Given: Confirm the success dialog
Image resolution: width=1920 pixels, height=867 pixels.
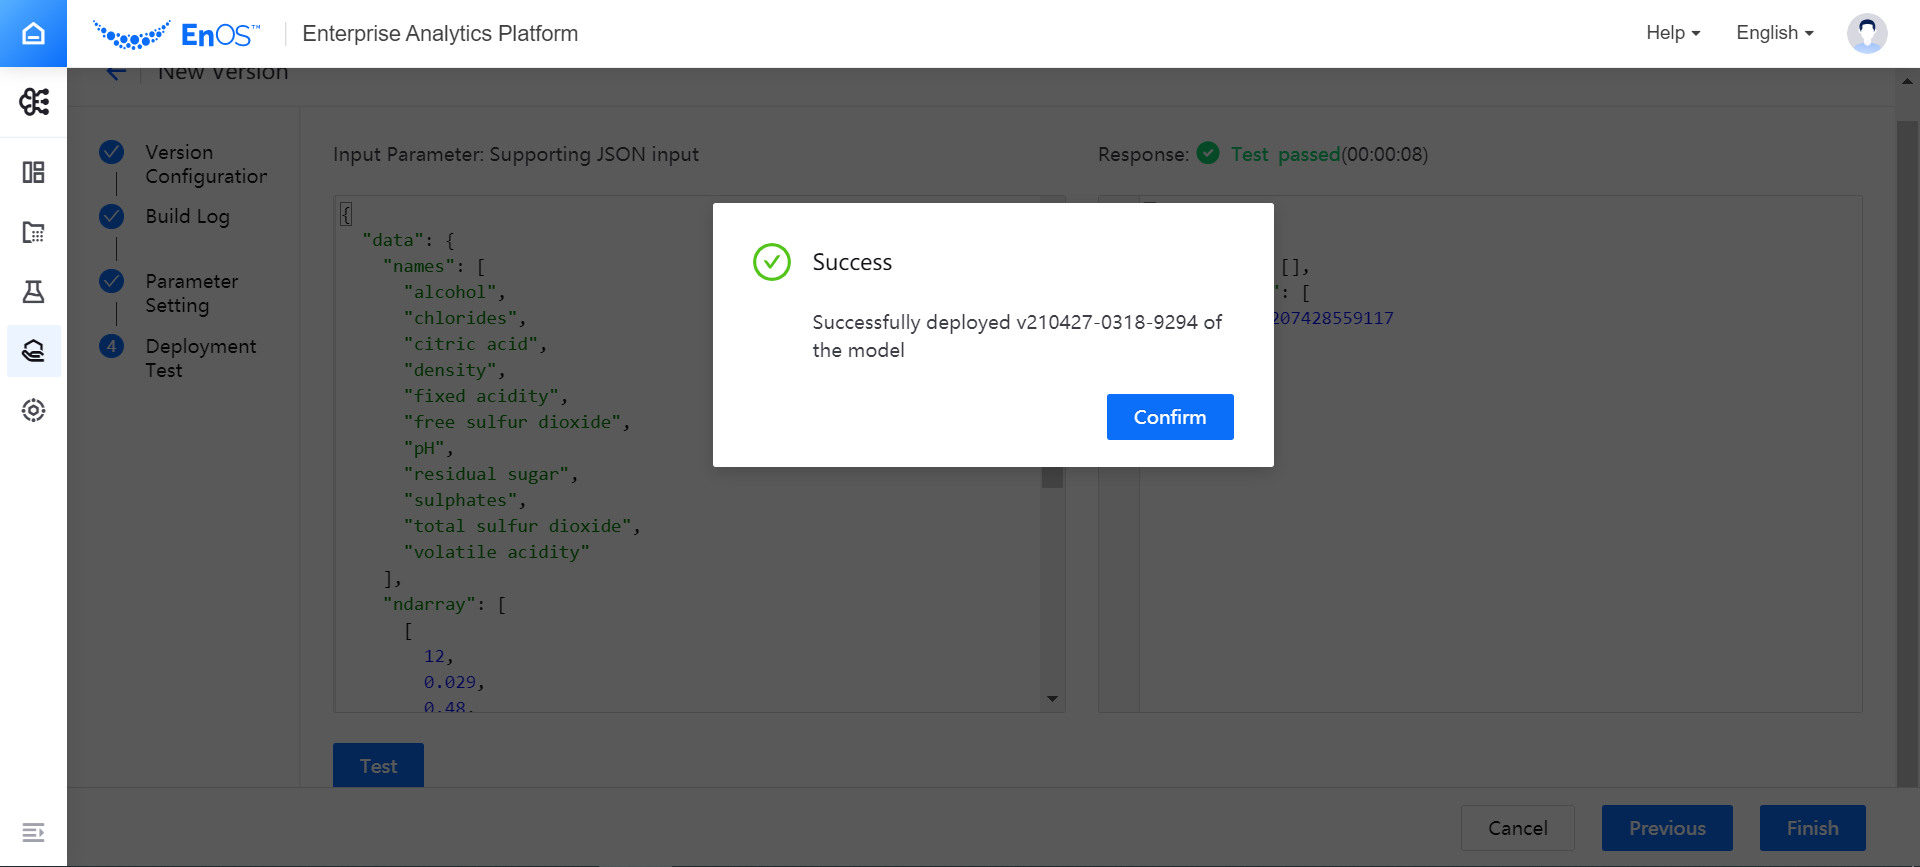Looking at the screenshot, I should [1170, 417].
